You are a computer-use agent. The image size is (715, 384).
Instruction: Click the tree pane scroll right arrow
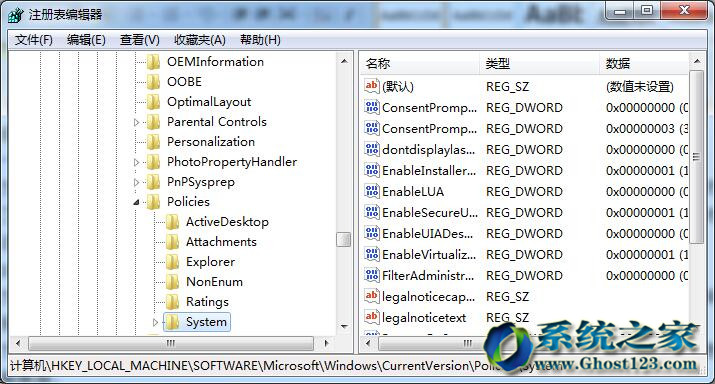pos(326,343)
